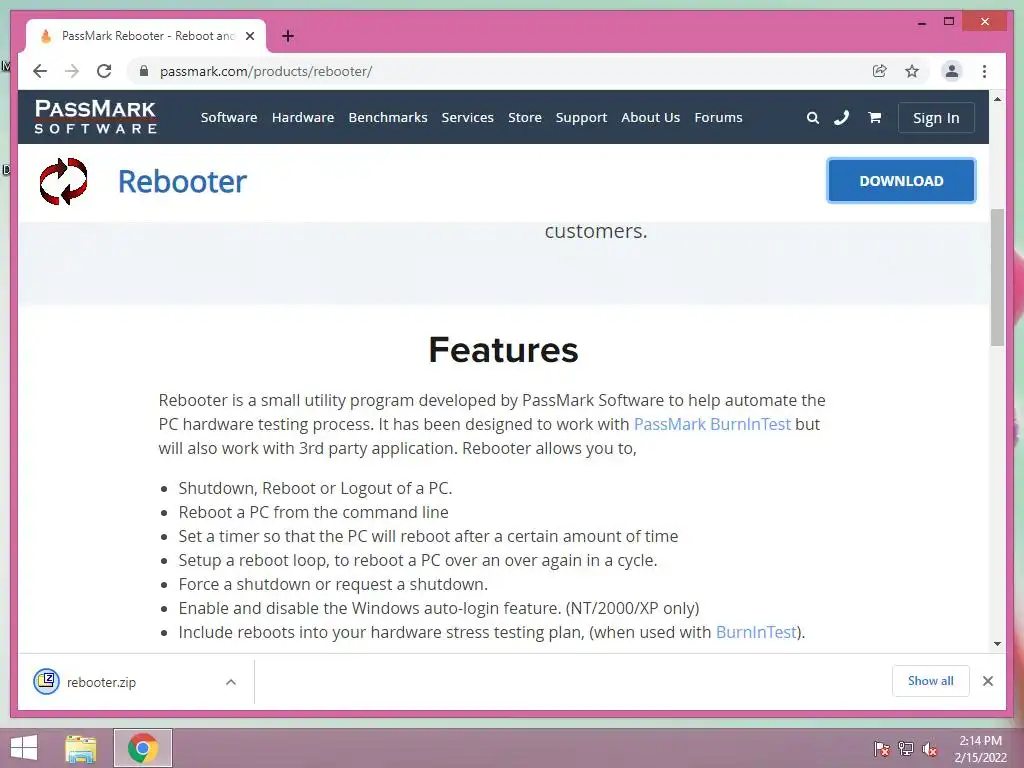The height and width of the screenshot is (768, 1024).
Task: Open the Support menu
Action: (x=581, y=118)
